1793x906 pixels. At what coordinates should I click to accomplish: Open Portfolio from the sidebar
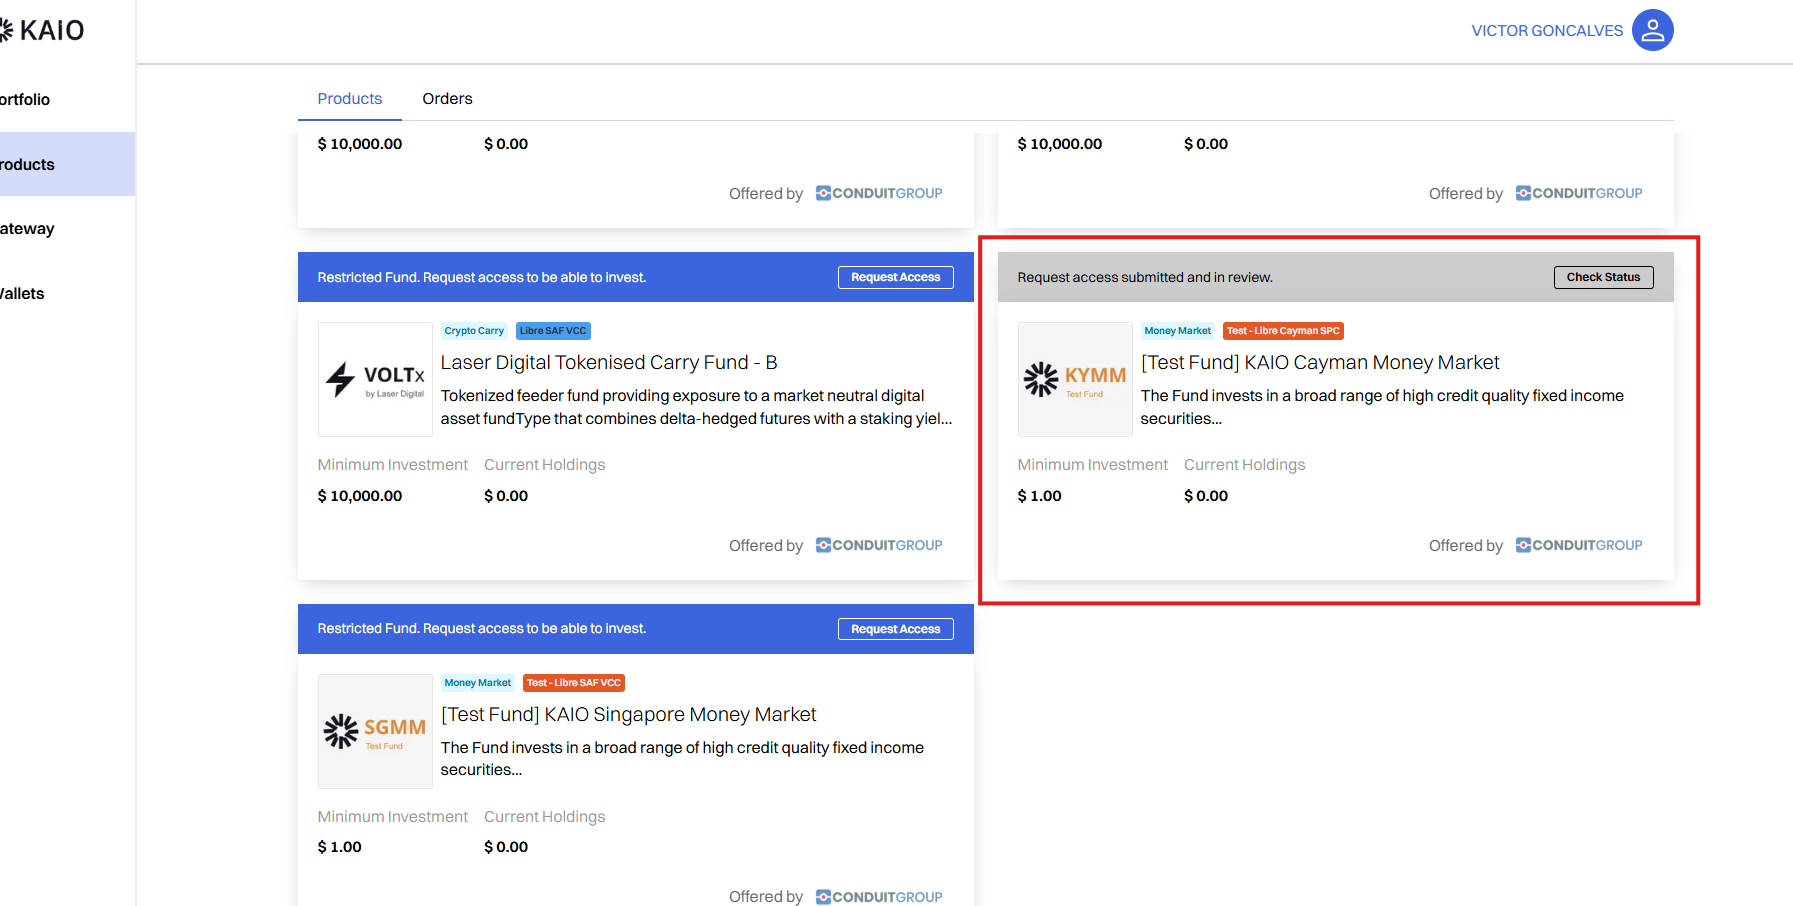point(26,99)
